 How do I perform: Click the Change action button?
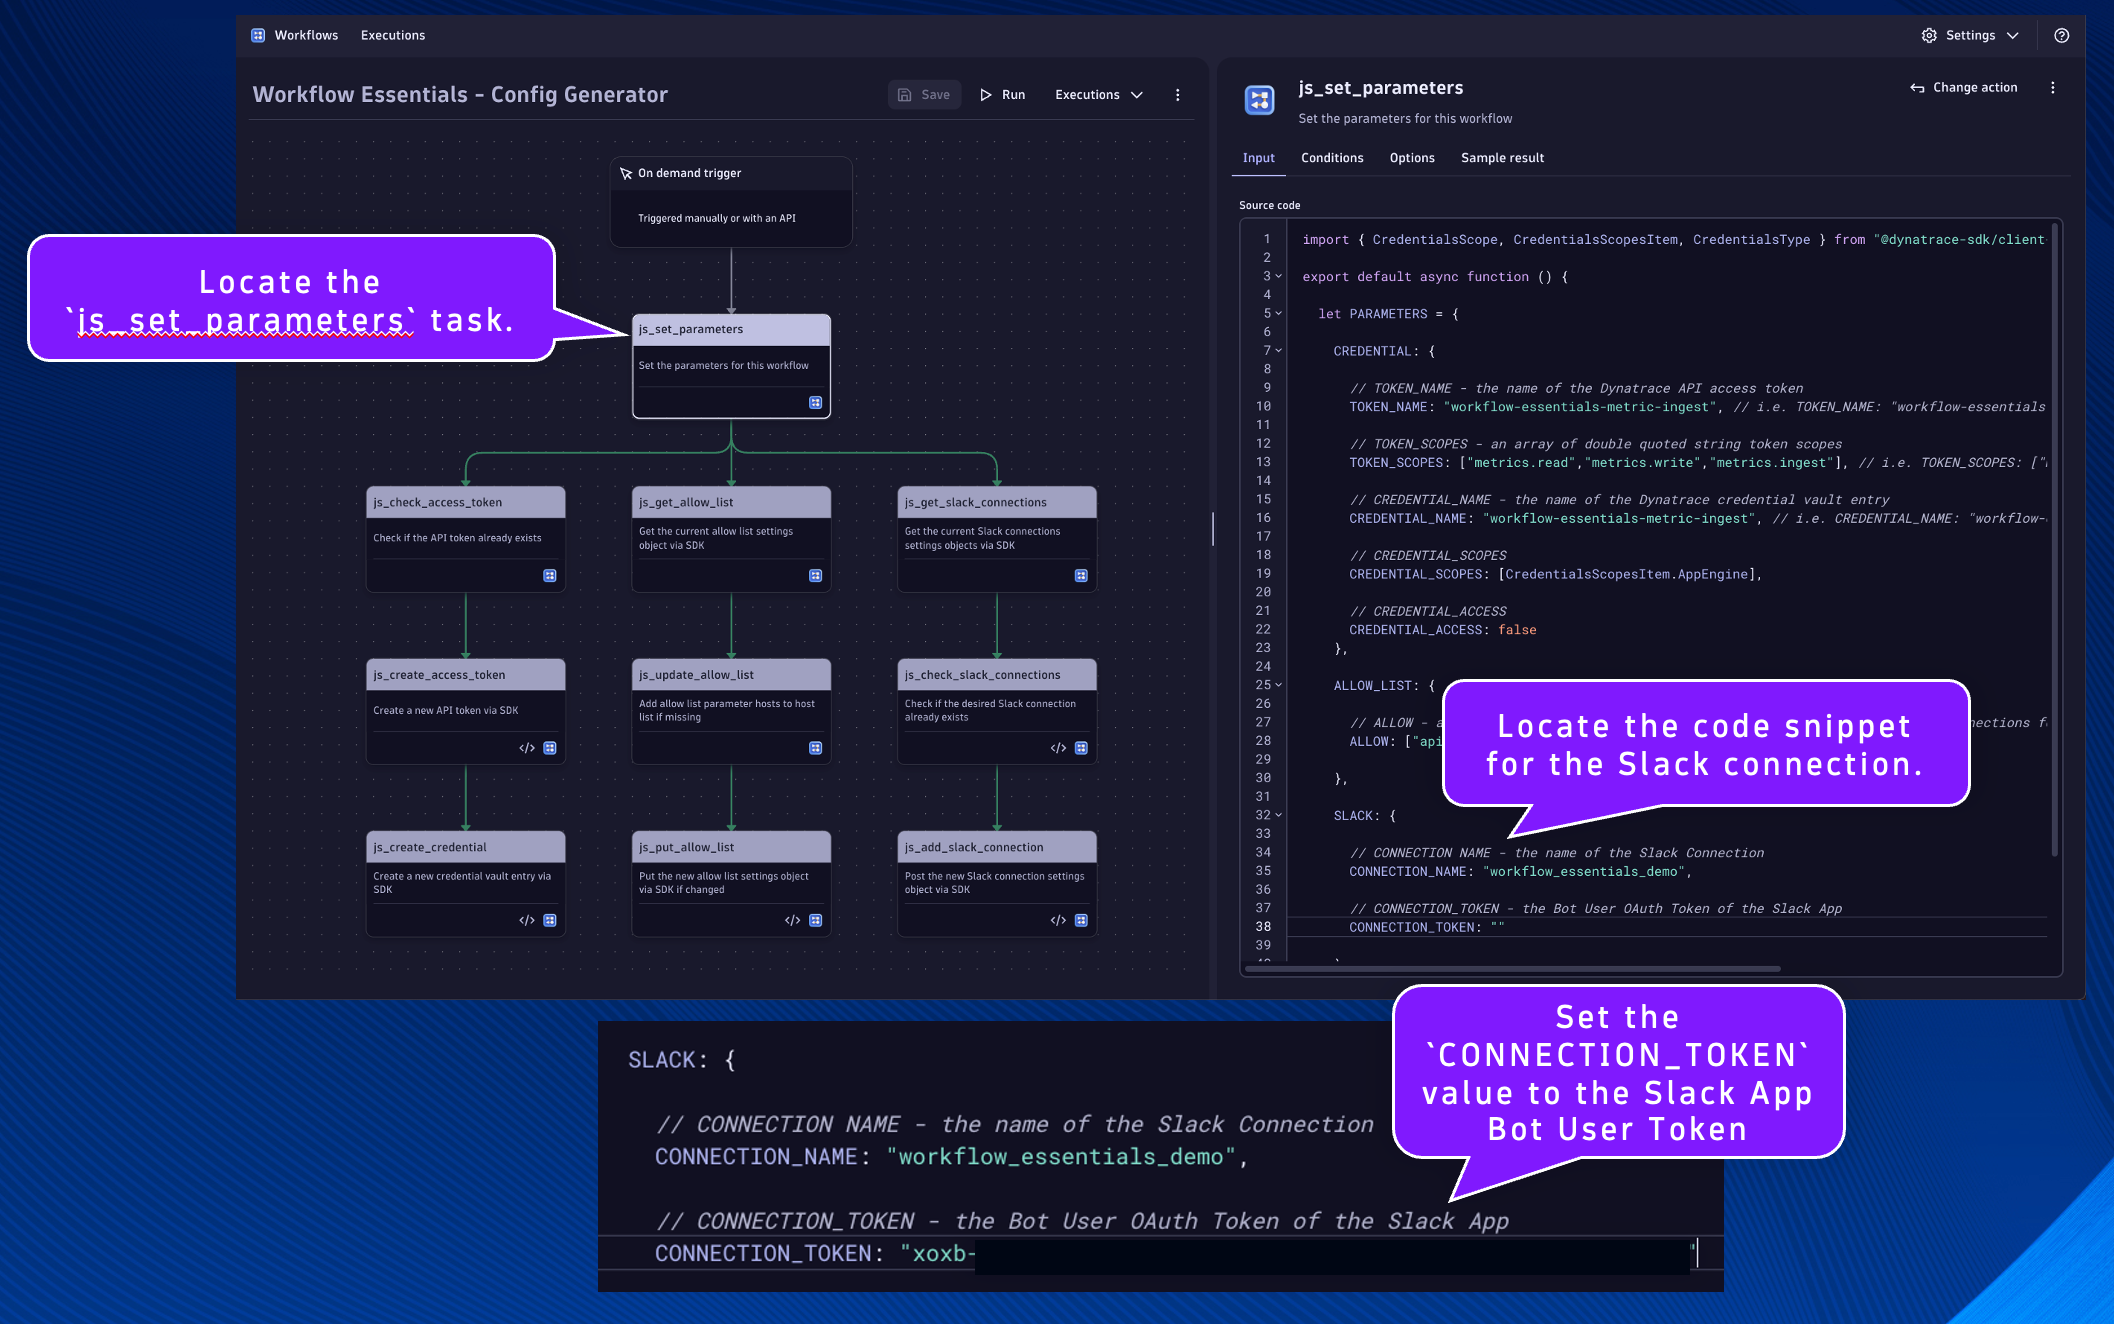1964,88
